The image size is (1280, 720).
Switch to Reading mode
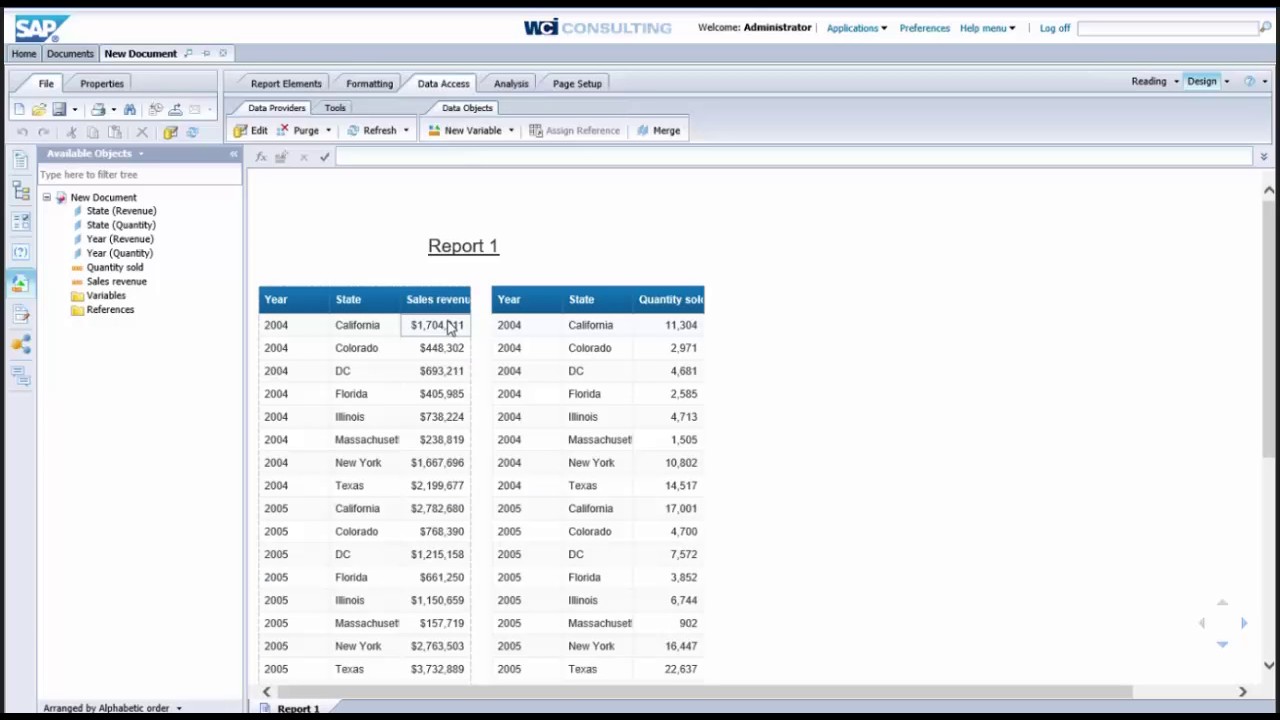point(1149,82)
